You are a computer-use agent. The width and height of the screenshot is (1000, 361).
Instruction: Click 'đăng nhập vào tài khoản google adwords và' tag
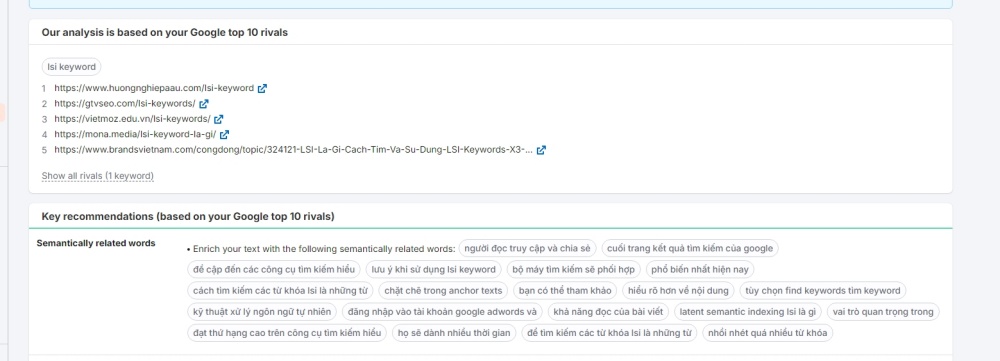pos(442,312)
